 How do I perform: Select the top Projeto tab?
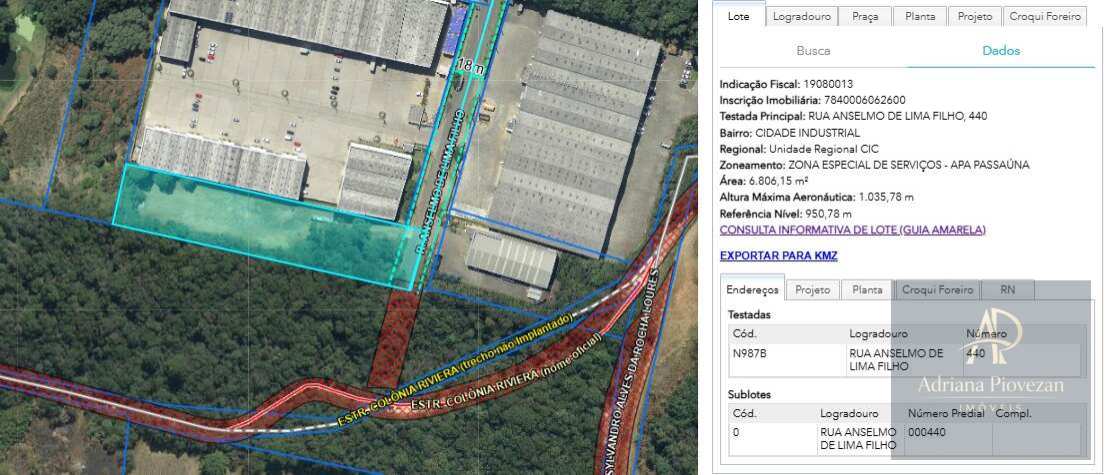pos(975,16)
